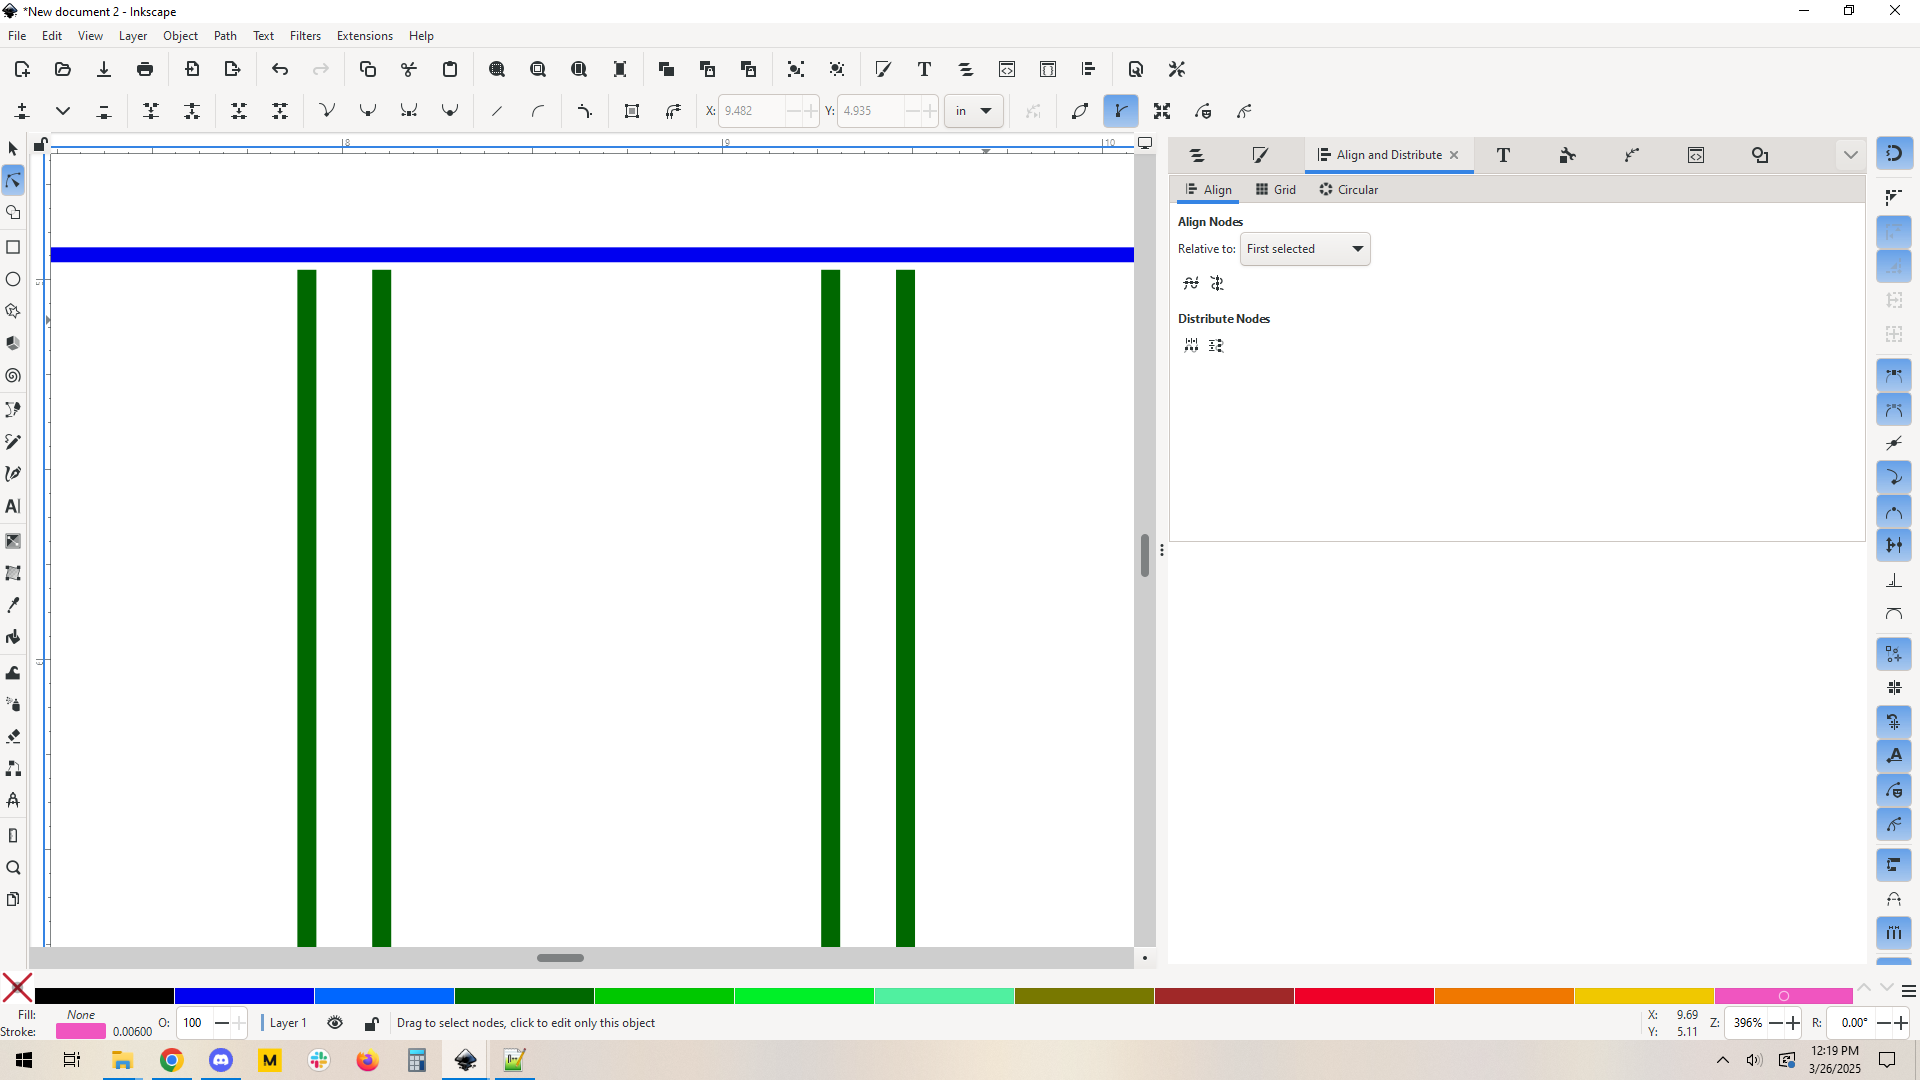Screen dimensions: 1920x1080
Task: Click the Cut scissors icon
Action: click(409, 69)
